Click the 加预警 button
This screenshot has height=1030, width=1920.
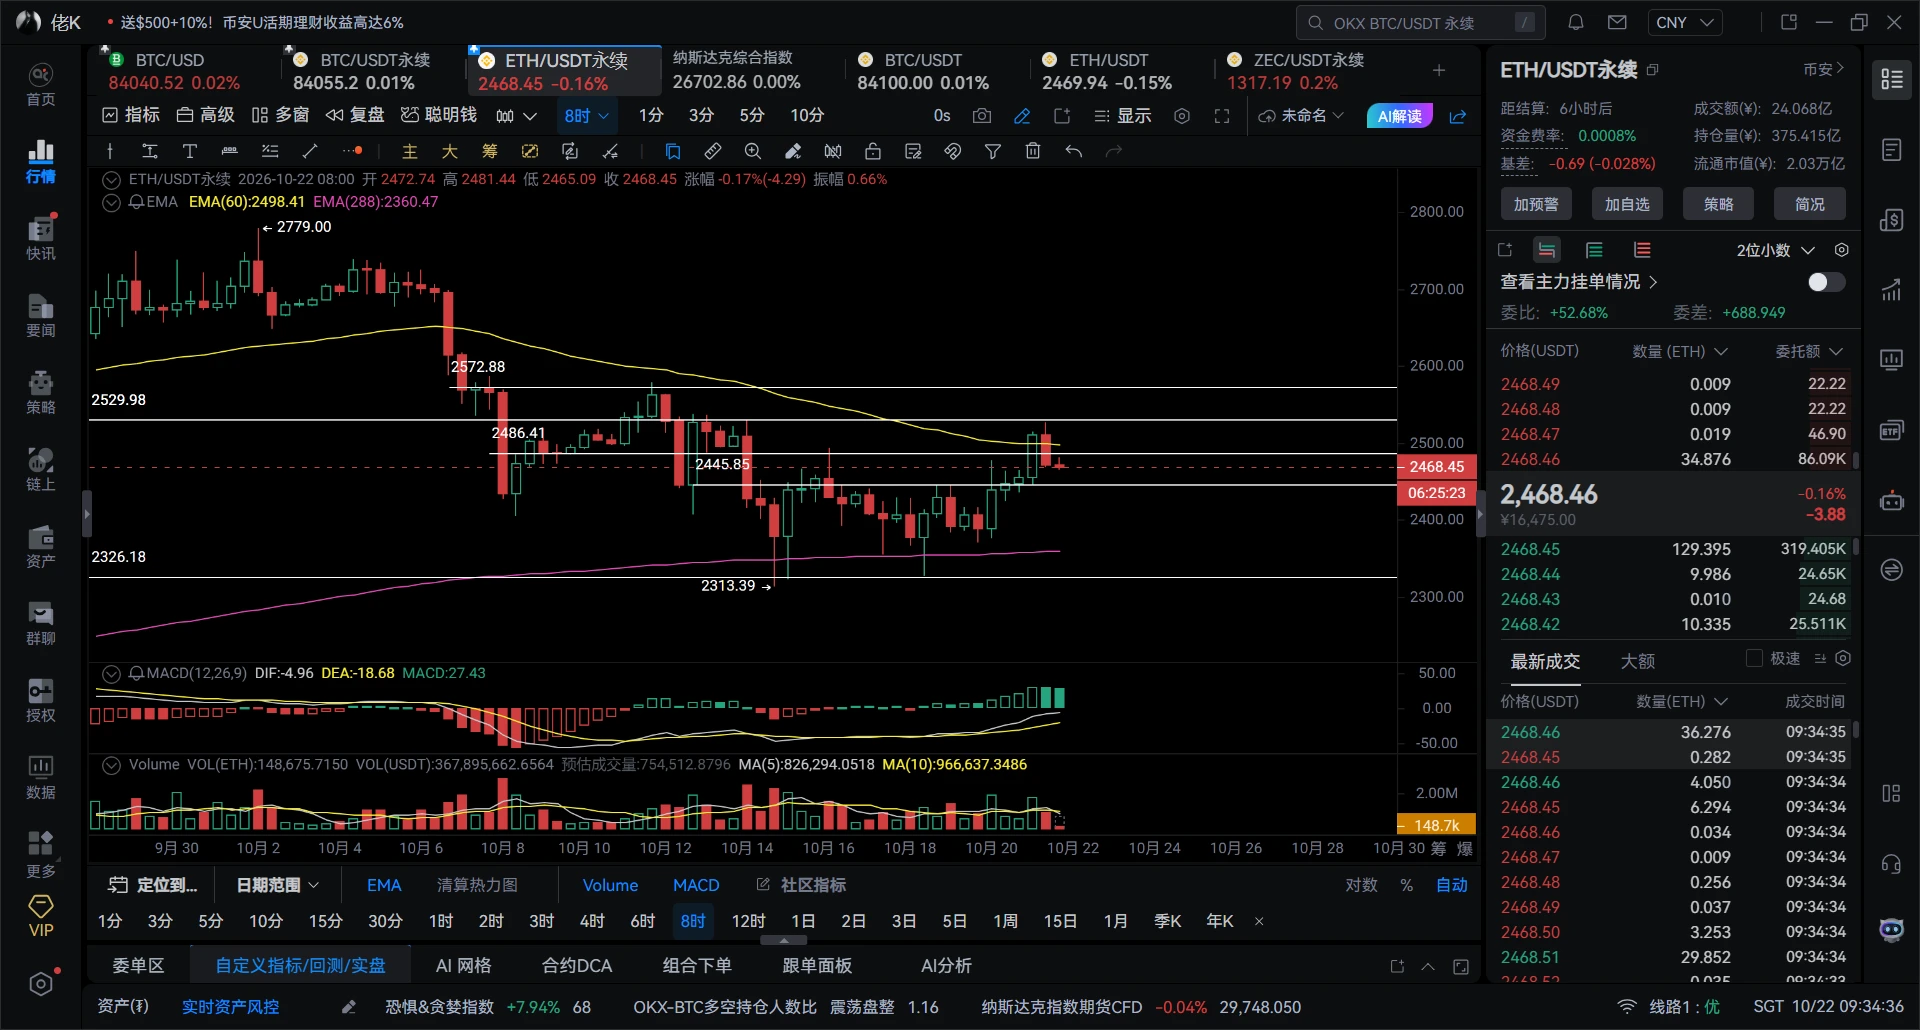point(1536,204)
